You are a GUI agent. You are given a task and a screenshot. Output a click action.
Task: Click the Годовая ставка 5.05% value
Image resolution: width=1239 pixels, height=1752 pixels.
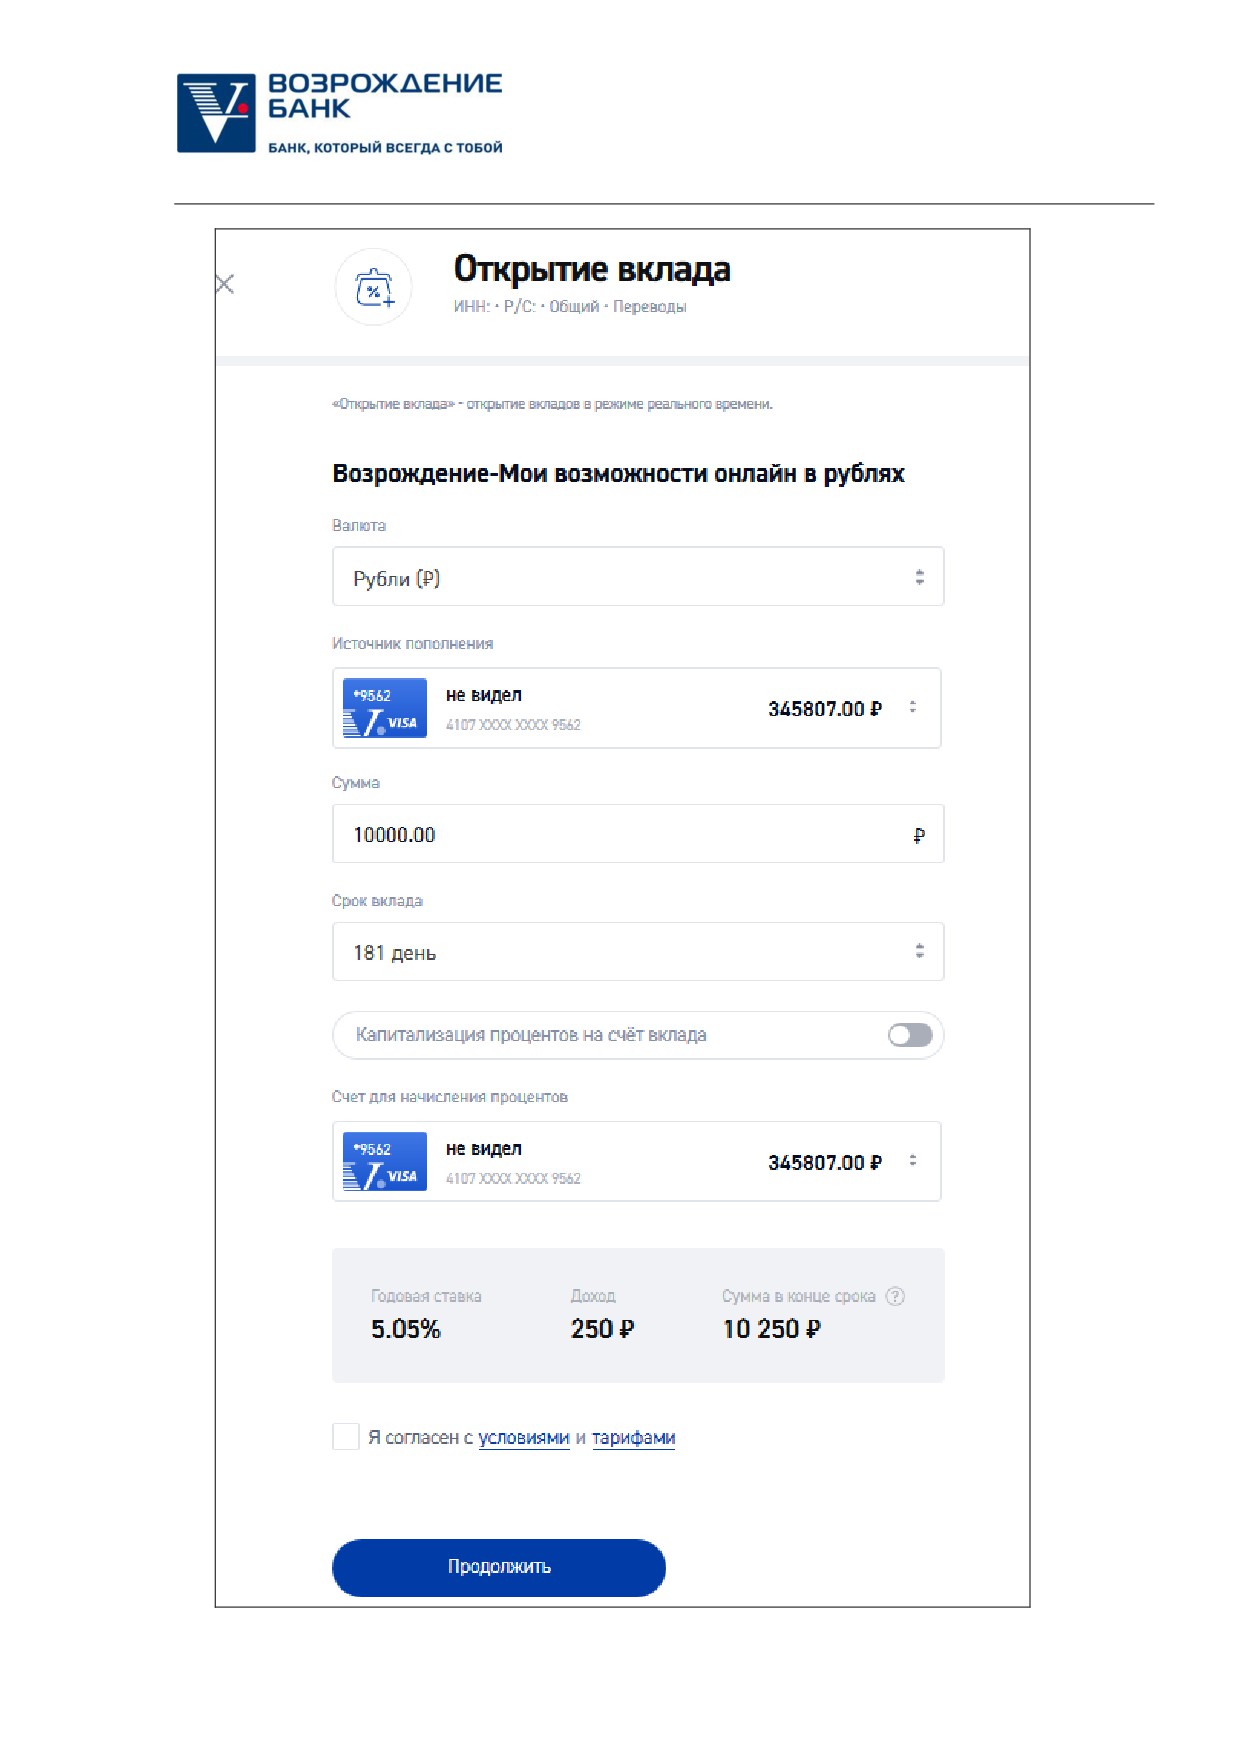(406, 1329)
